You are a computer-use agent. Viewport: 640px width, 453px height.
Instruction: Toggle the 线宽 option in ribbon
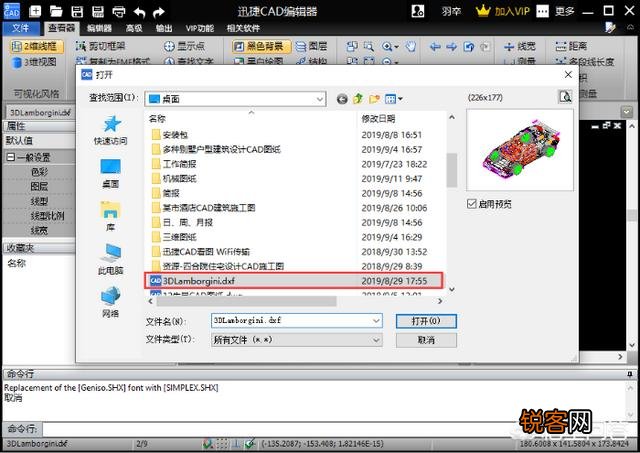click(x=519, y=47)
